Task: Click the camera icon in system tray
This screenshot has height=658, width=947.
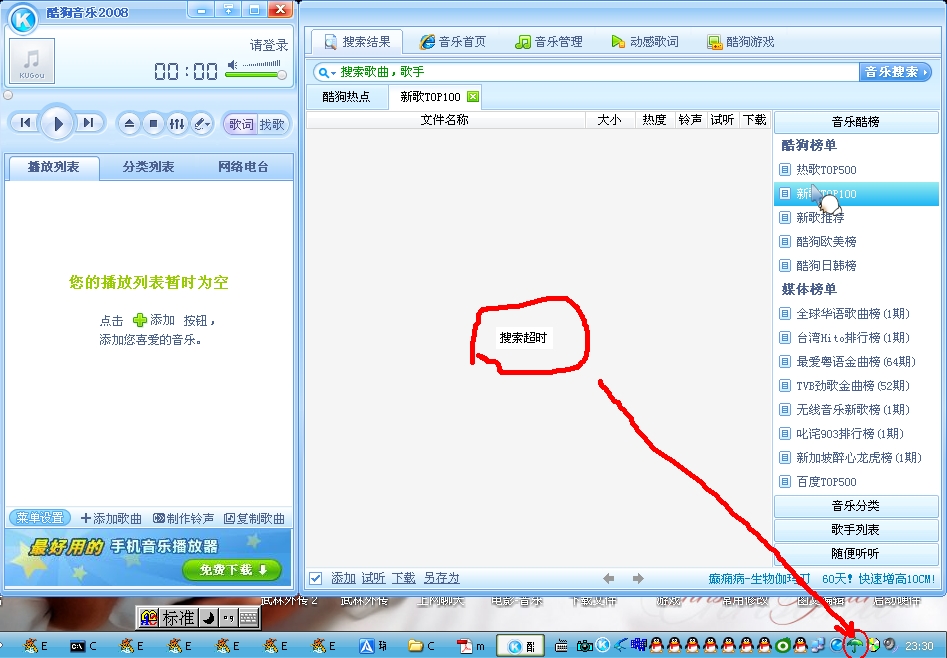Action: click(x=584, y=646)
